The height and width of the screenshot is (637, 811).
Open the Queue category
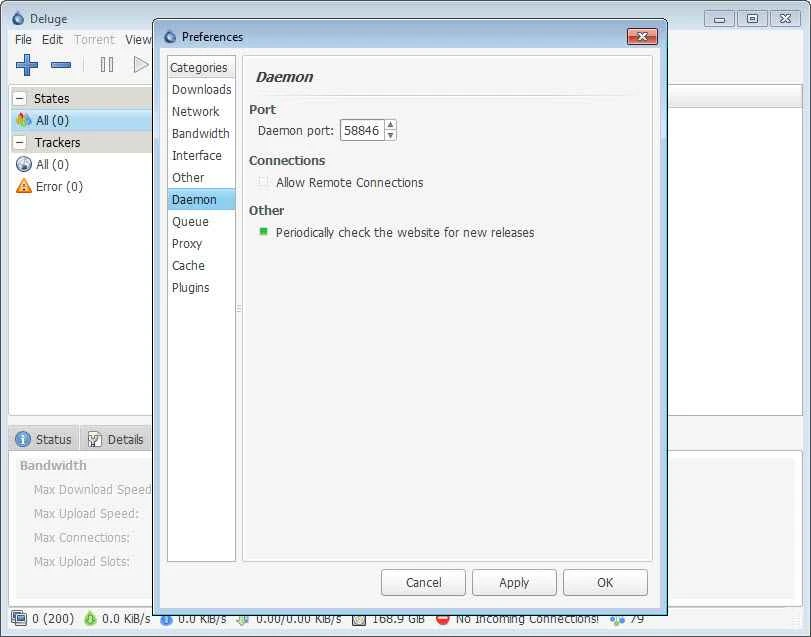coord(201,221)
